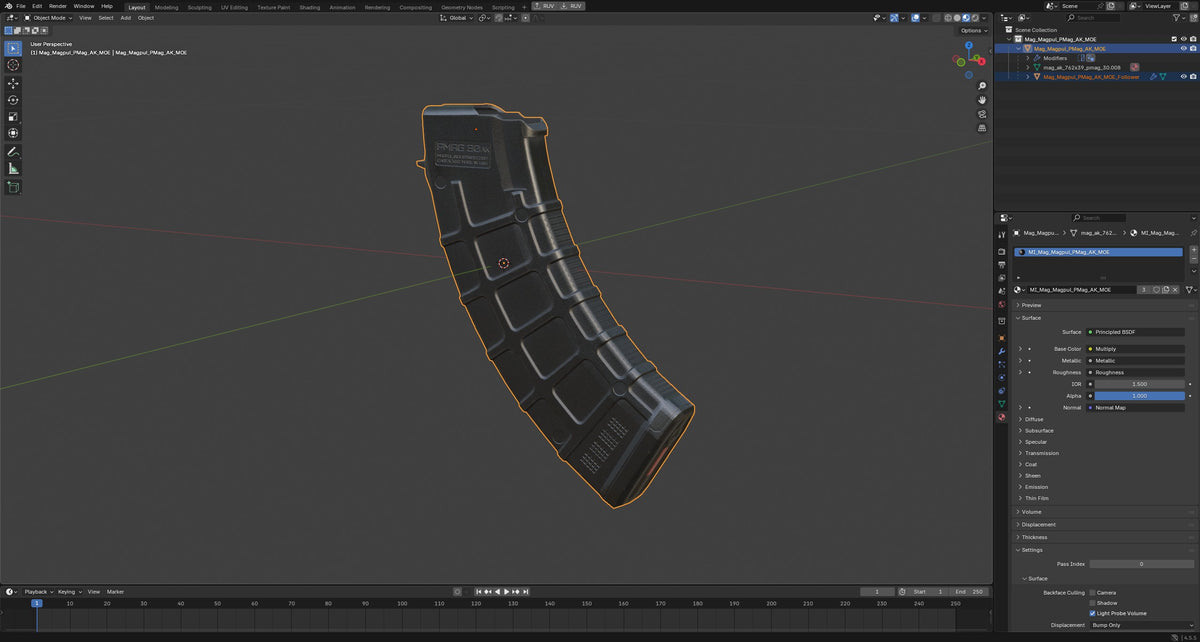
Task: Open the Output properties tab
Action: pyautogui.click(x=1001, y=264)
